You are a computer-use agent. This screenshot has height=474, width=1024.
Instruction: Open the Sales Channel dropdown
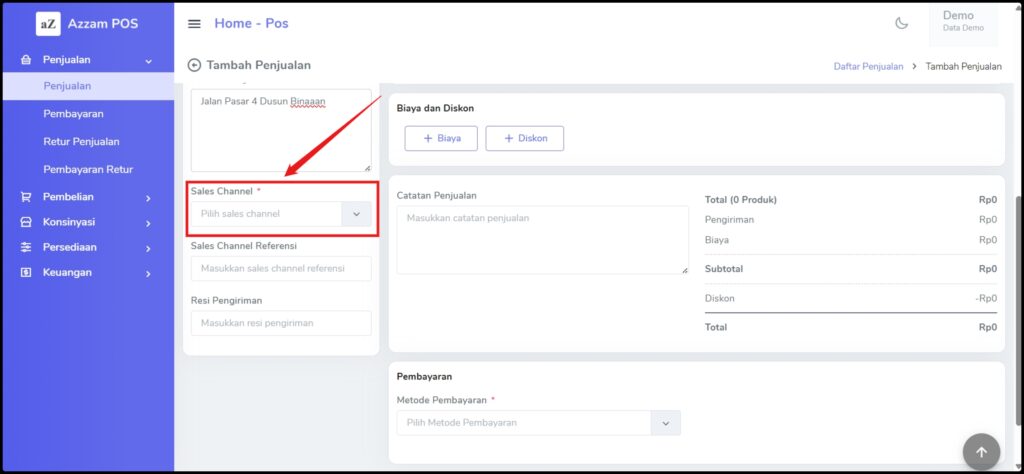coord(280,214)
